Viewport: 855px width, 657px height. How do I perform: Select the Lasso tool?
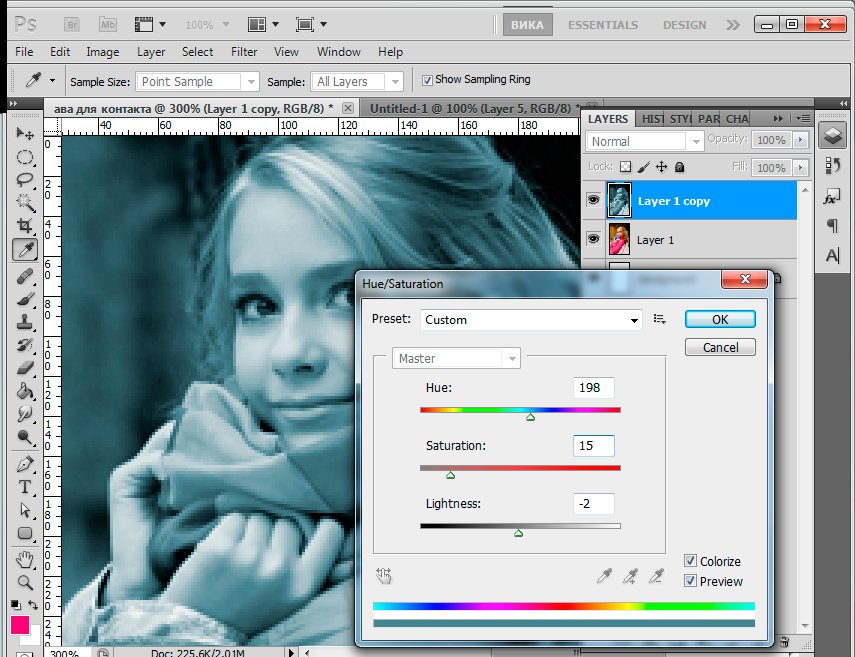coord(25,180)
